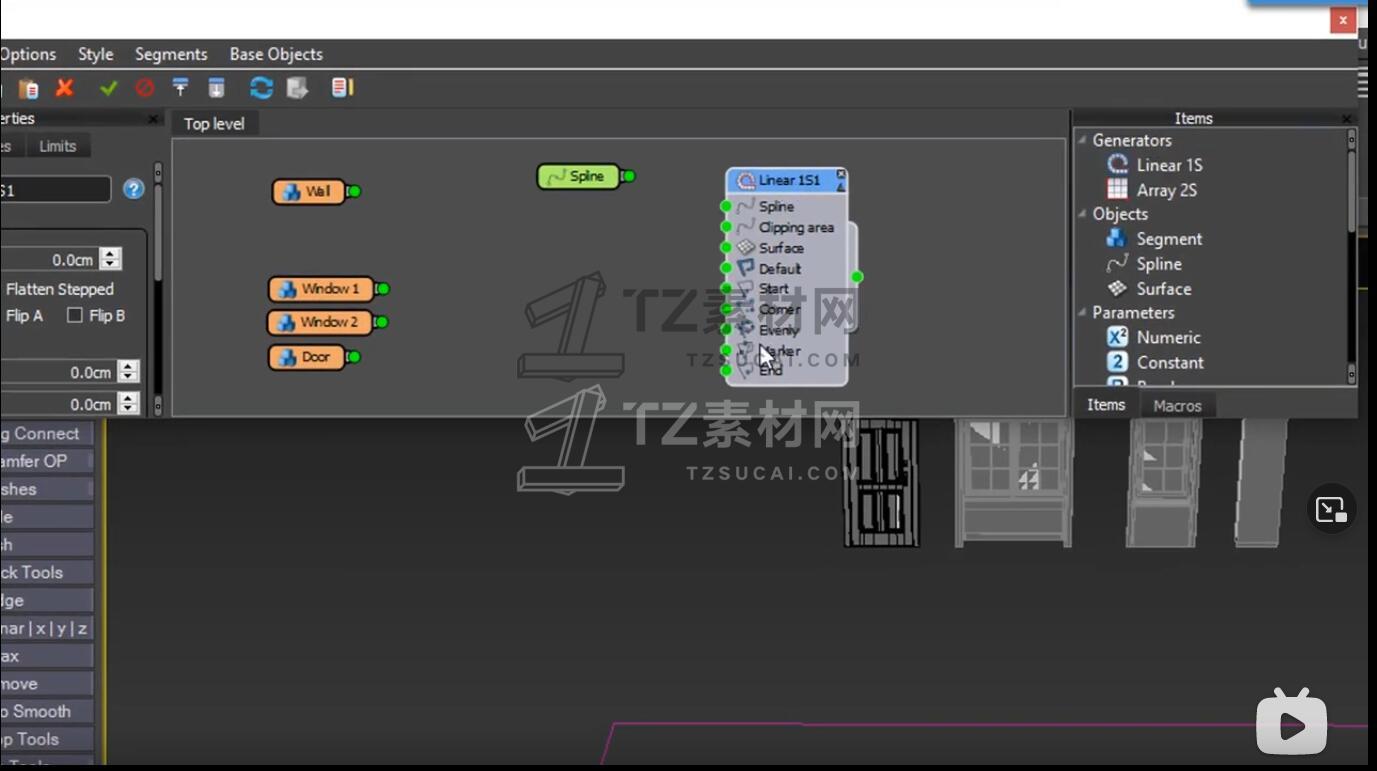This screenshot has width=1377, height=771.
Task: Select the Linear 1S generator in Items
Action: pos(1155,165)
